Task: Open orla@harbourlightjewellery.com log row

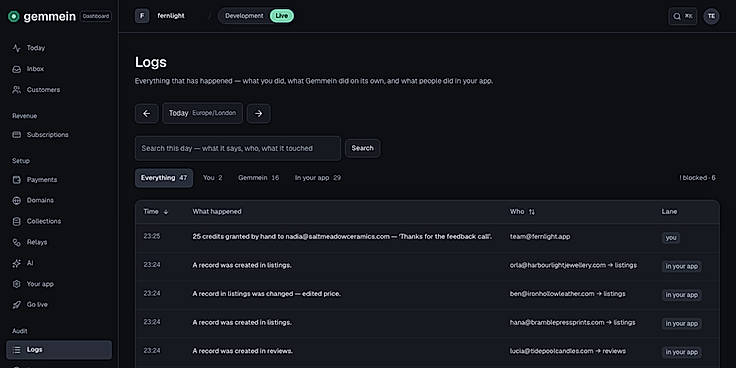Action: click(x=427, y=266)
